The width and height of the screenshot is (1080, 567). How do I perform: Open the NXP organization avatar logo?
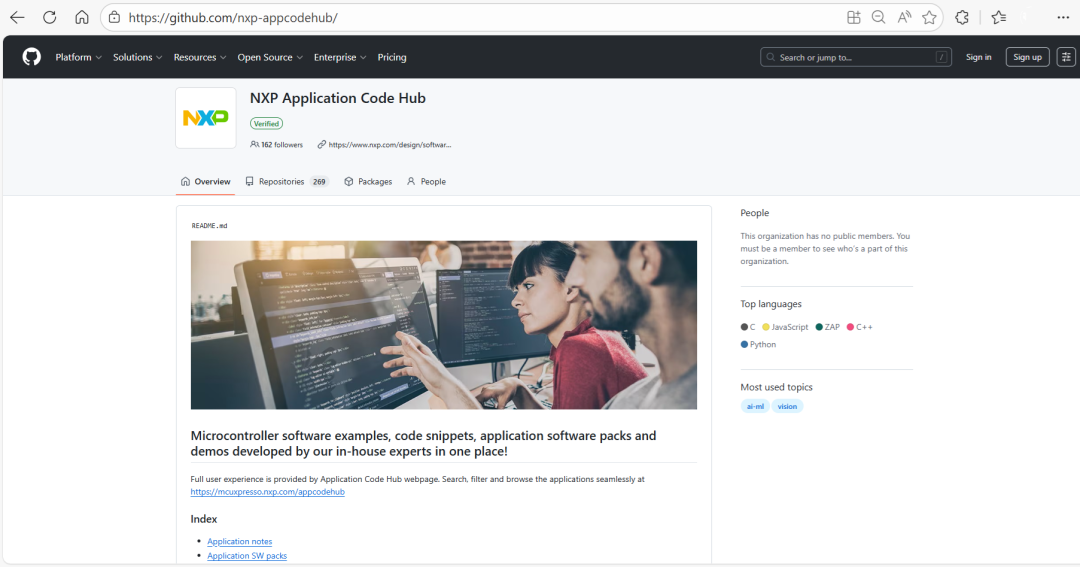pyautogui.click(x=206, y=118)
